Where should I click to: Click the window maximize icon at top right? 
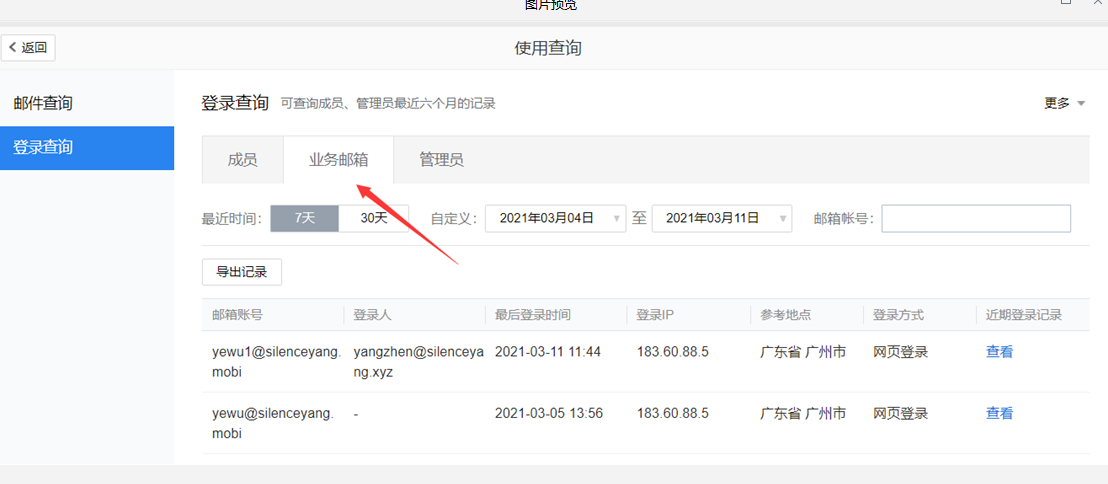click(1066, 3)
